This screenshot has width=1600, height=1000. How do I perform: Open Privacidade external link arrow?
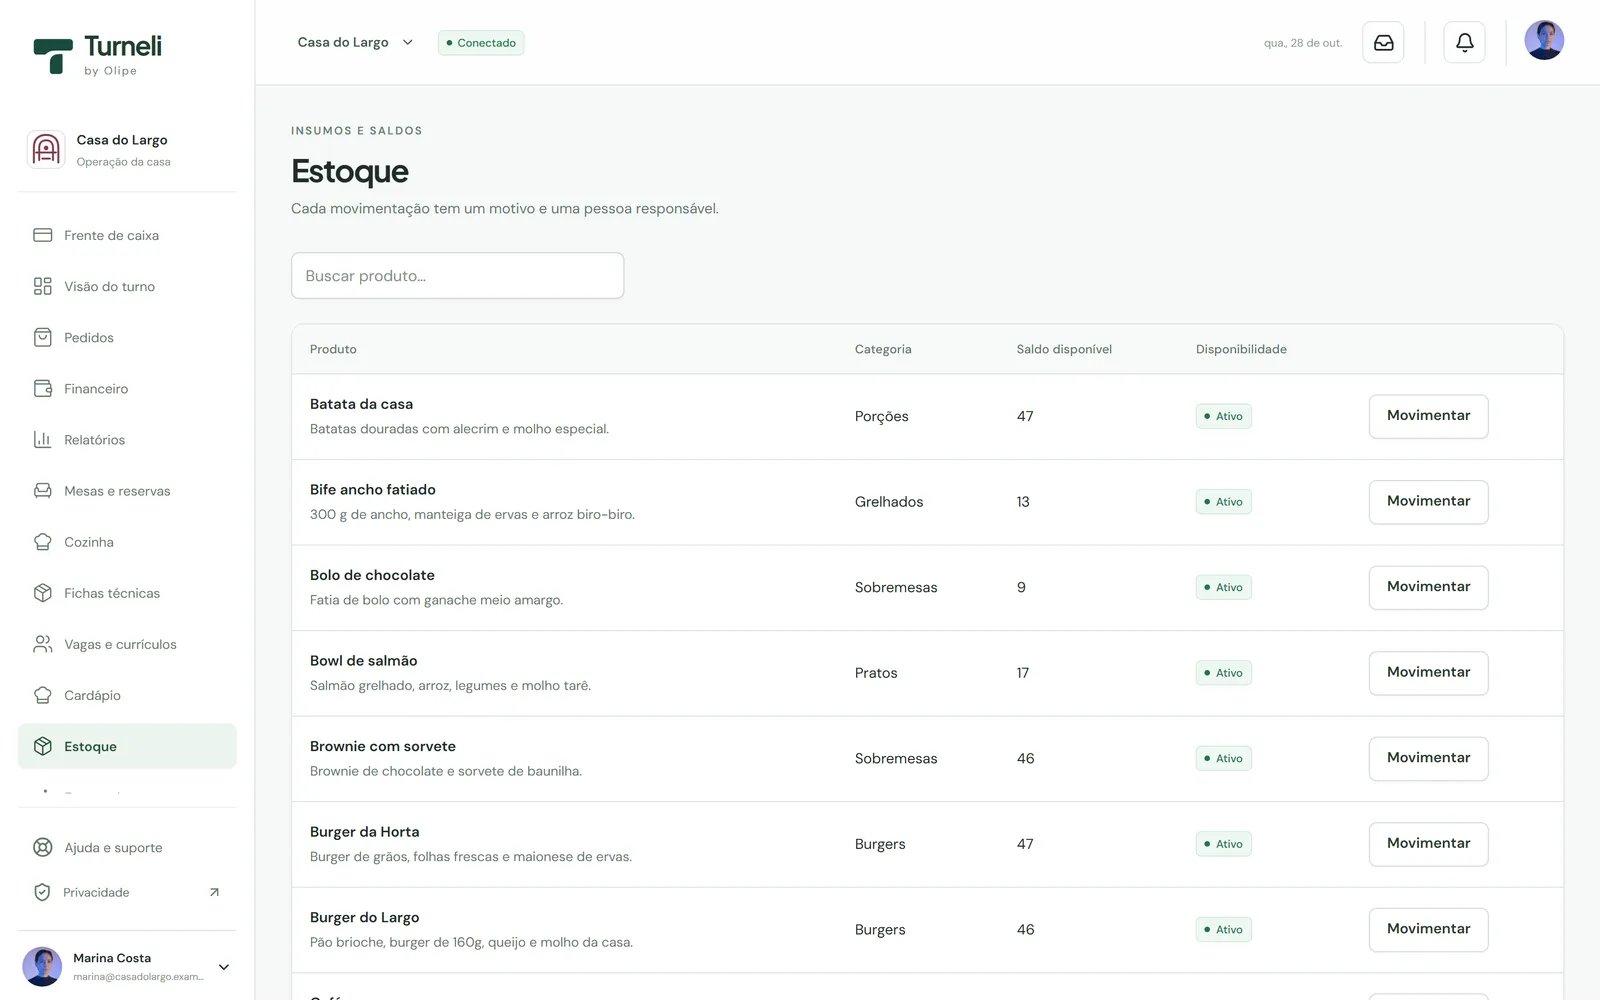click(214, 892)
